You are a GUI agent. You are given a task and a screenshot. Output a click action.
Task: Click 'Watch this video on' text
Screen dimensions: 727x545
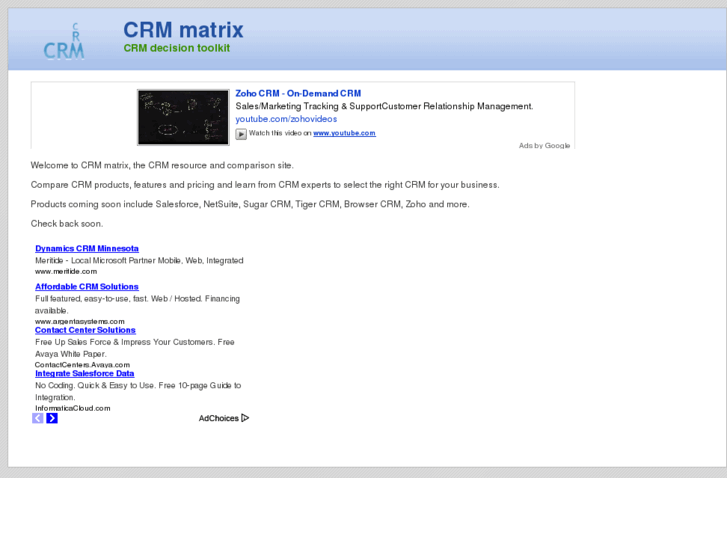point(280,133)
